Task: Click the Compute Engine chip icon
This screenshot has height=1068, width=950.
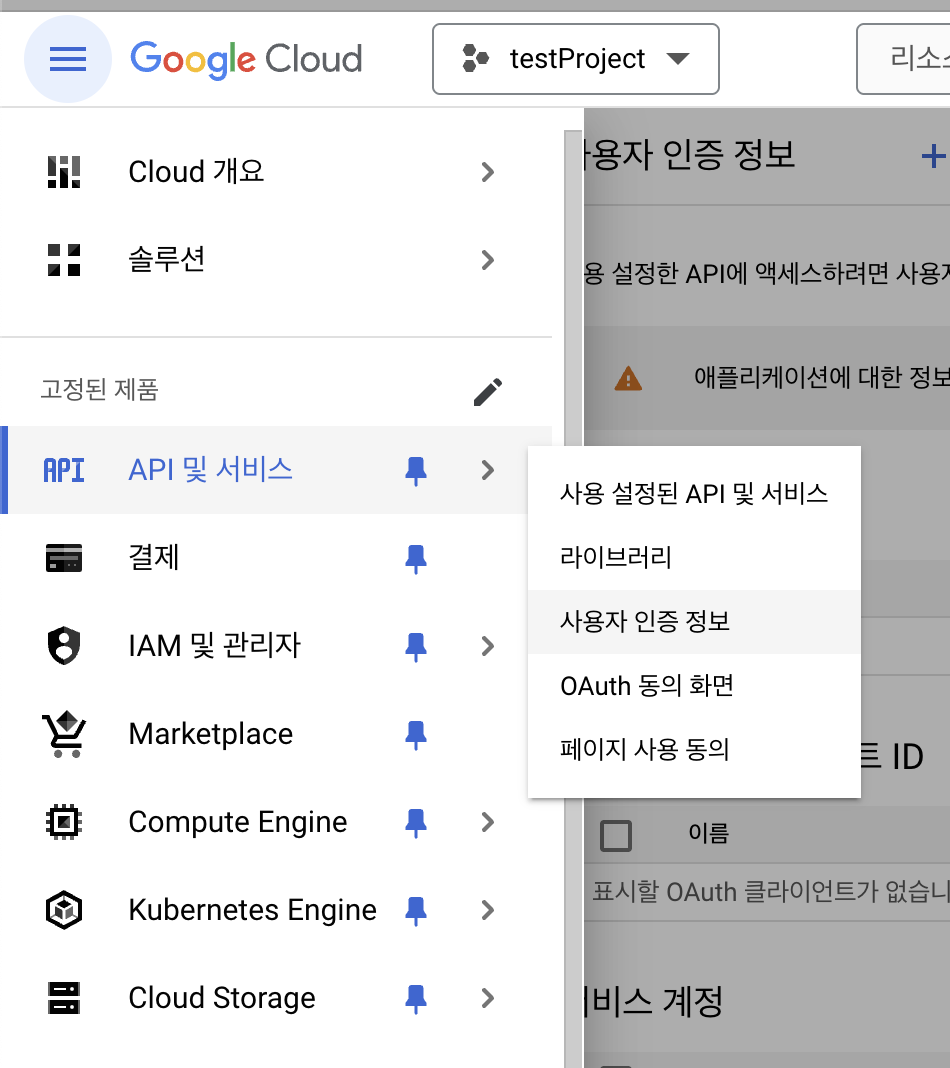Action: tap(64, 821)
